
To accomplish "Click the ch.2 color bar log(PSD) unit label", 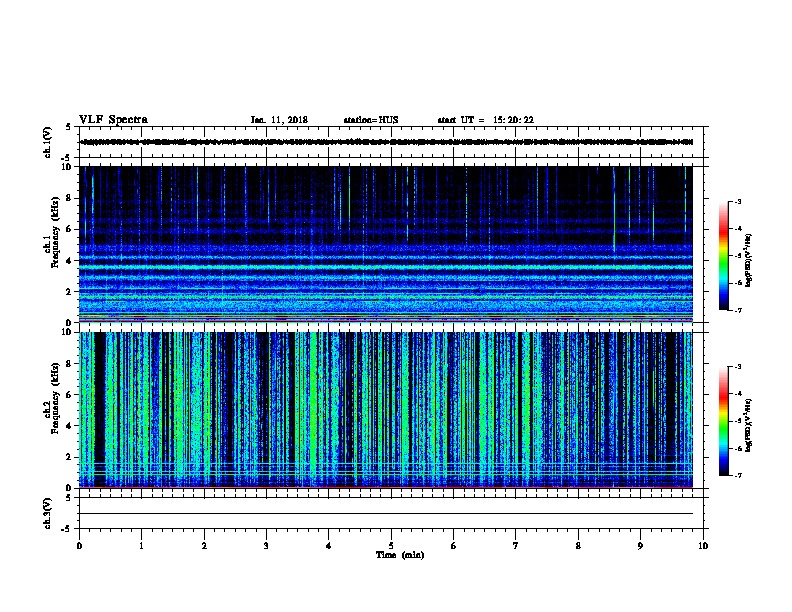I will [x=749, y=426].
